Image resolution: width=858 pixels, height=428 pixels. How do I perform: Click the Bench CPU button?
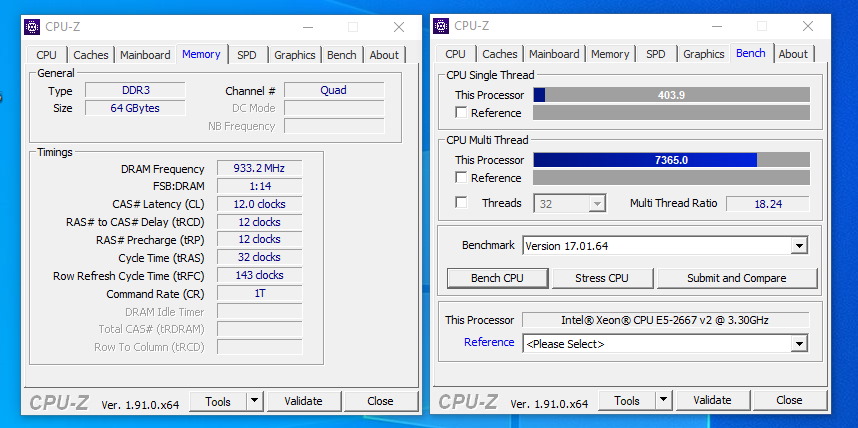(x=497, y=278)
